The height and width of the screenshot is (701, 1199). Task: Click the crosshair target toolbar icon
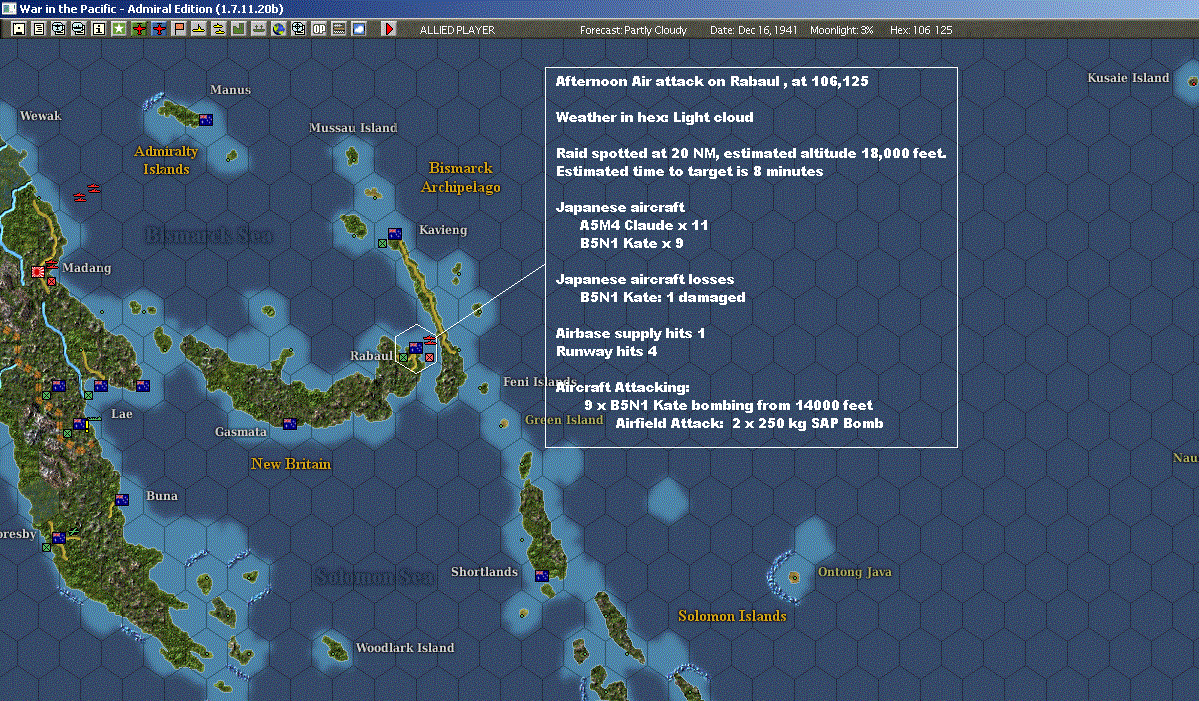[x=298, y=29]
